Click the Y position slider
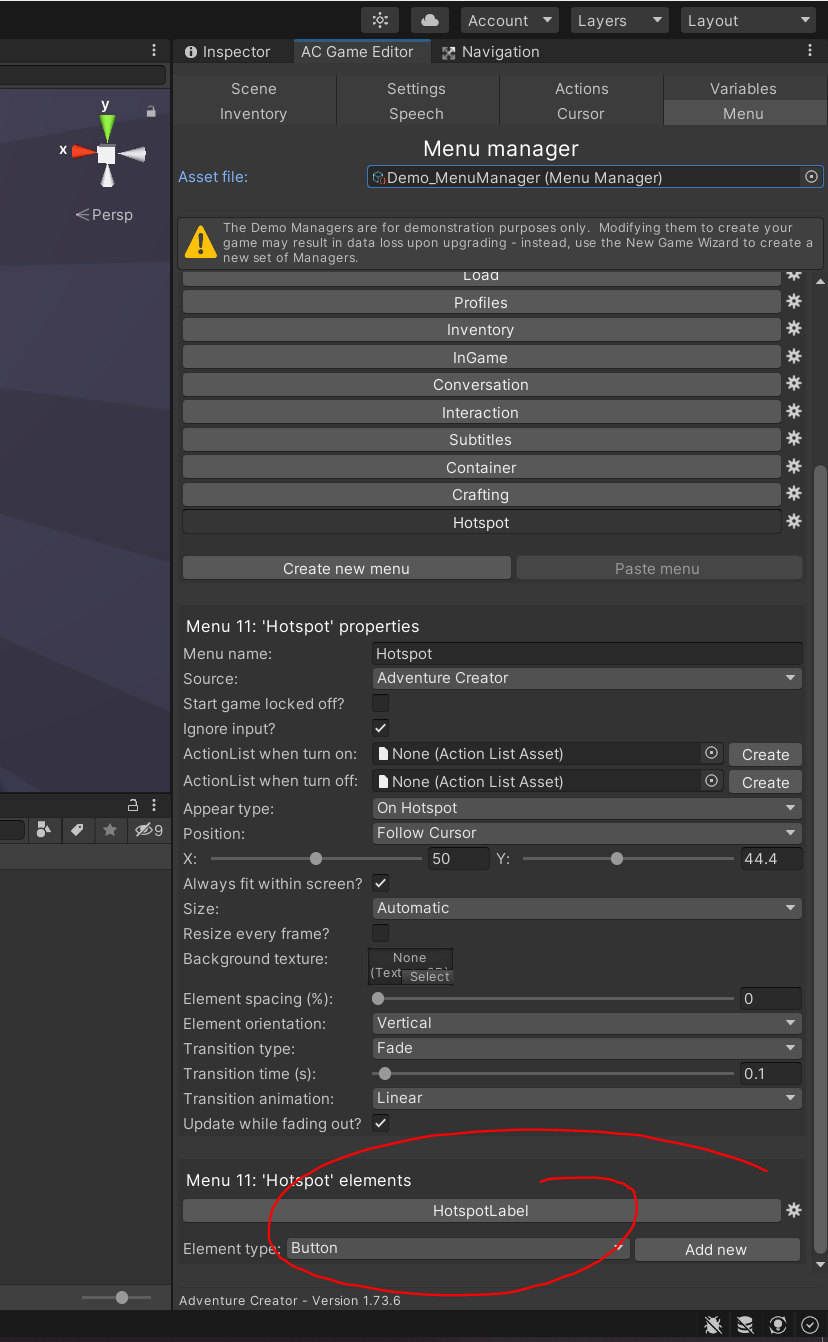Viewport: 828px width, 1342px height. click(x=628, y=858)
